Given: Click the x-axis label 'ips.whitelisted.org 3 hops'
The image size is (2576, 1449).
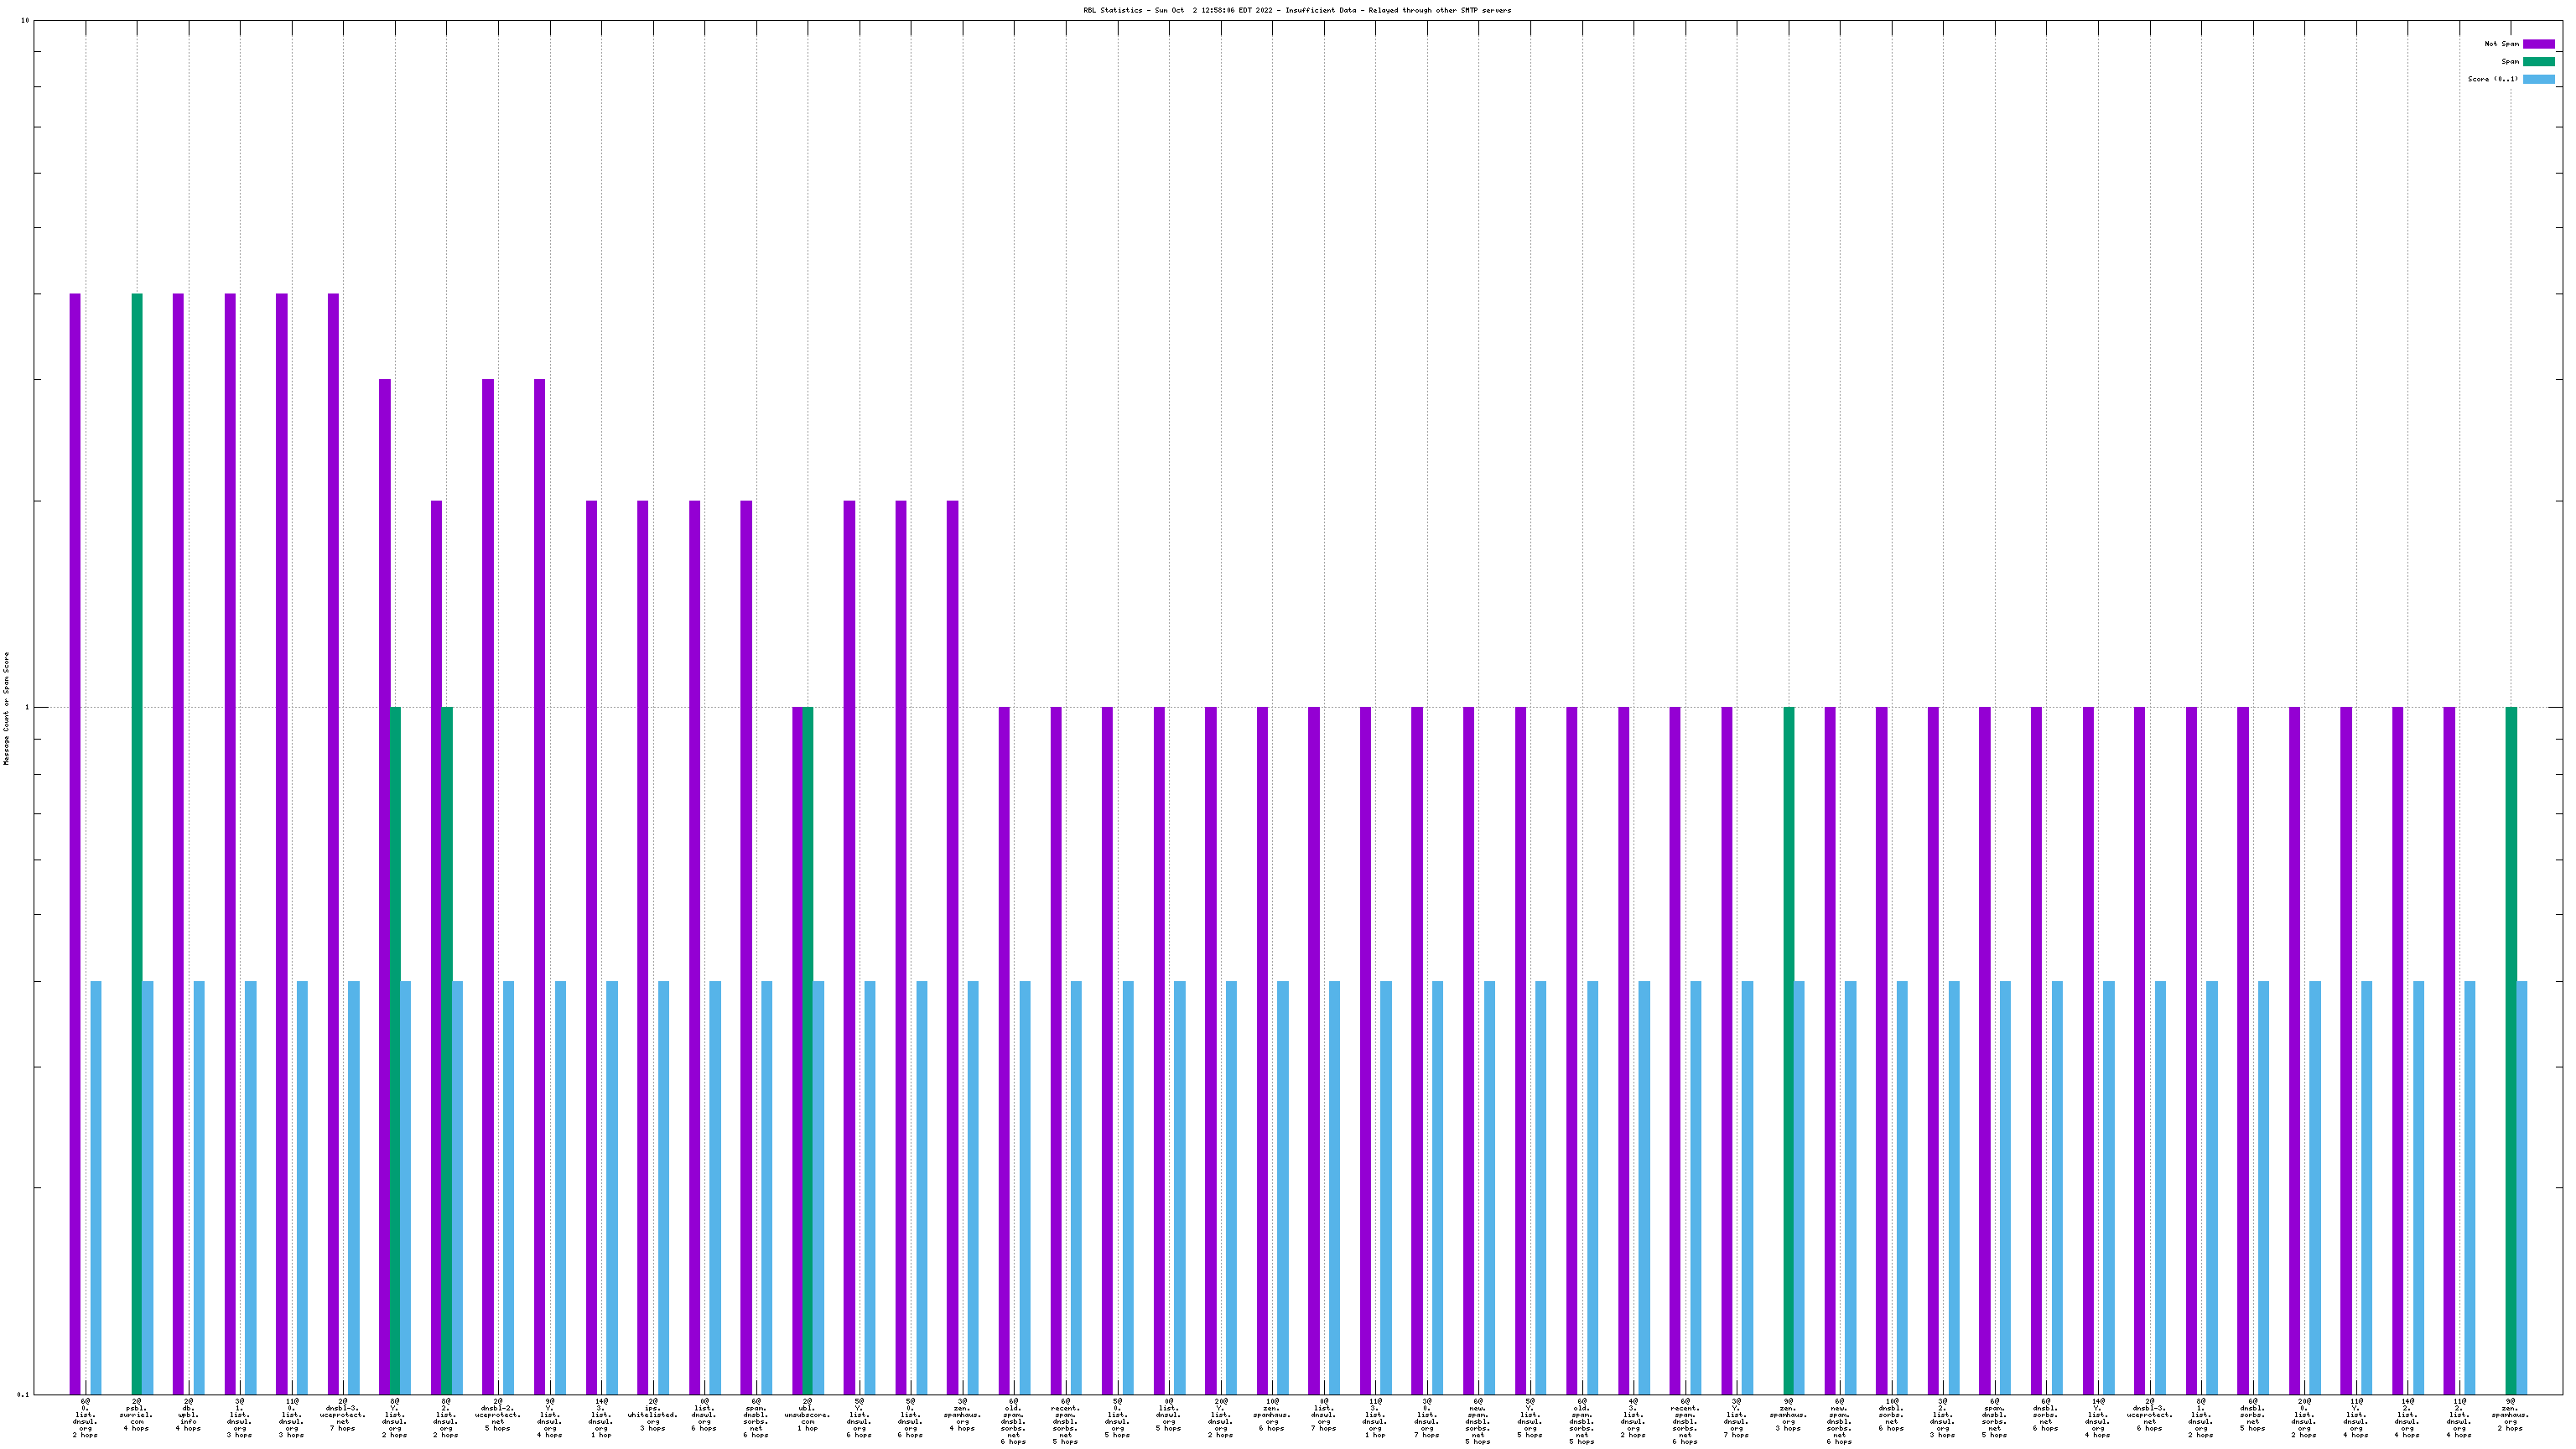Looking at the screenshot, I should pyautogui.click(x=652, y=1415).
